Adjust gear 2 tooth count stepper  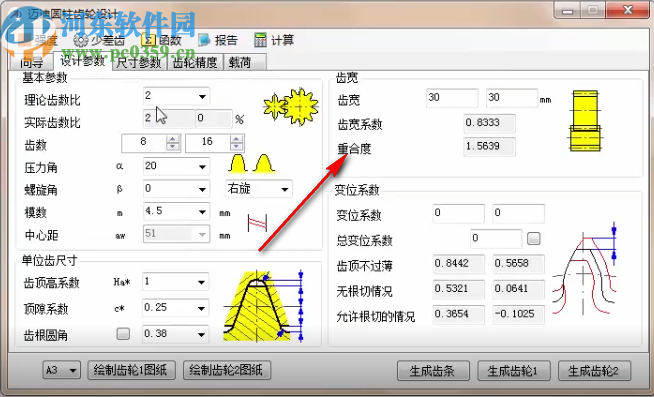(236, 143)
